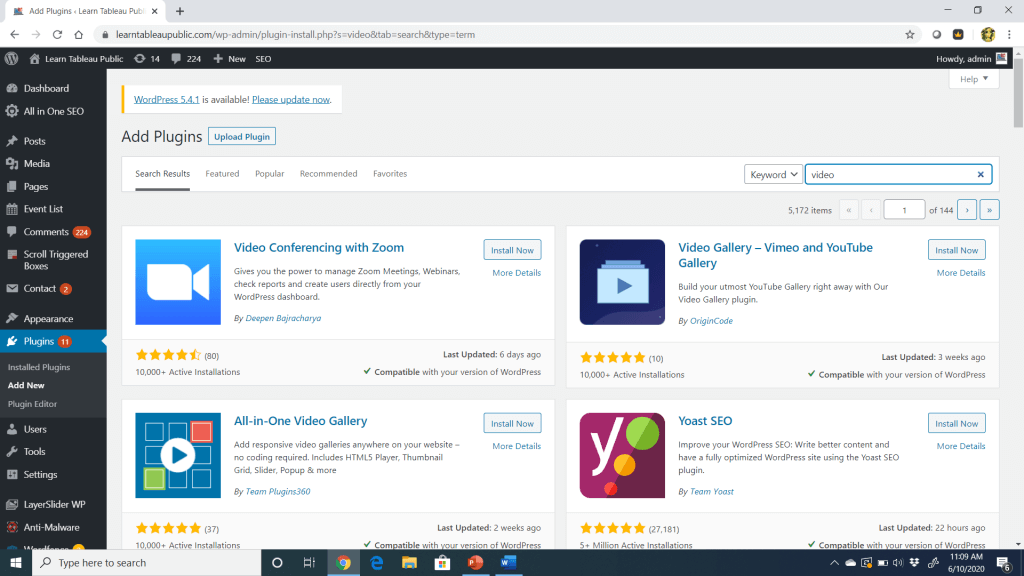Image resolution: width=1024 pixels, height=576 pixels.
Task: Open the Users menu
Action: tap(35, 429)
